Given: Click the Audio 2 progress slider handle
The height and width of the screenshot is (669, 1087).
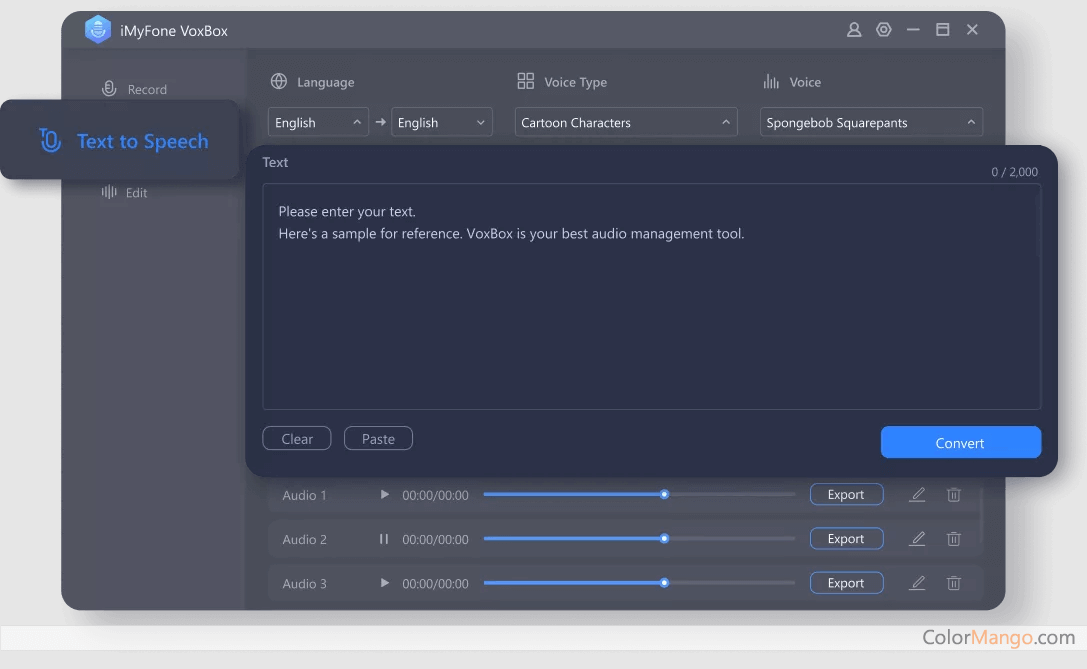Looking at the screenshot, I should pos(664,539).
